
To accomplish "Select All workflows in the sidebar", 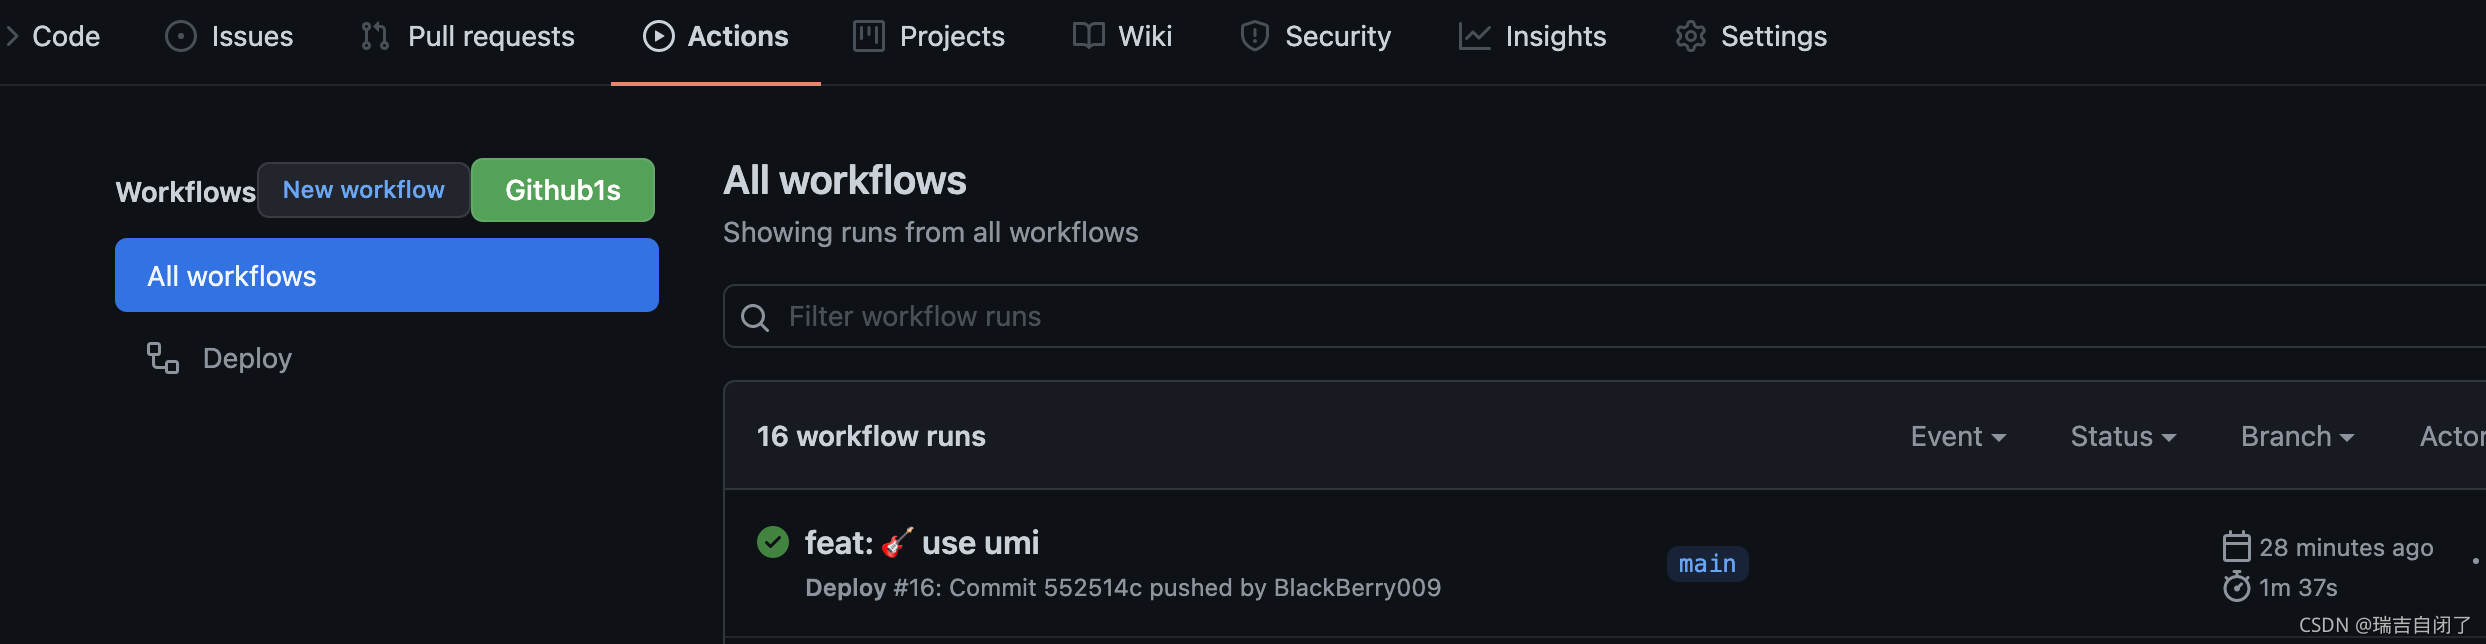I will point(387,275).
